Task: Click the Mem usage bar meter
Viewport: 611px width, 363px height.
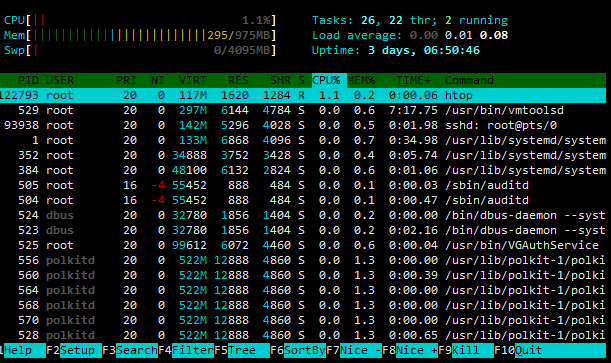Action: tap(140, 35)
